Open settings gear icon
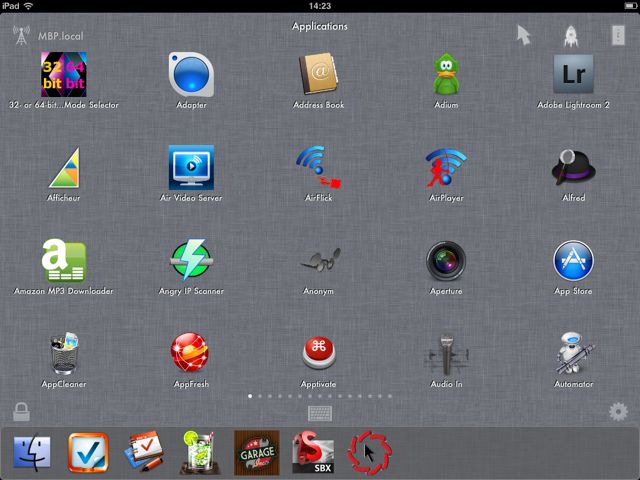The height and width of the screenshot is (480, 640). point(618,412)
